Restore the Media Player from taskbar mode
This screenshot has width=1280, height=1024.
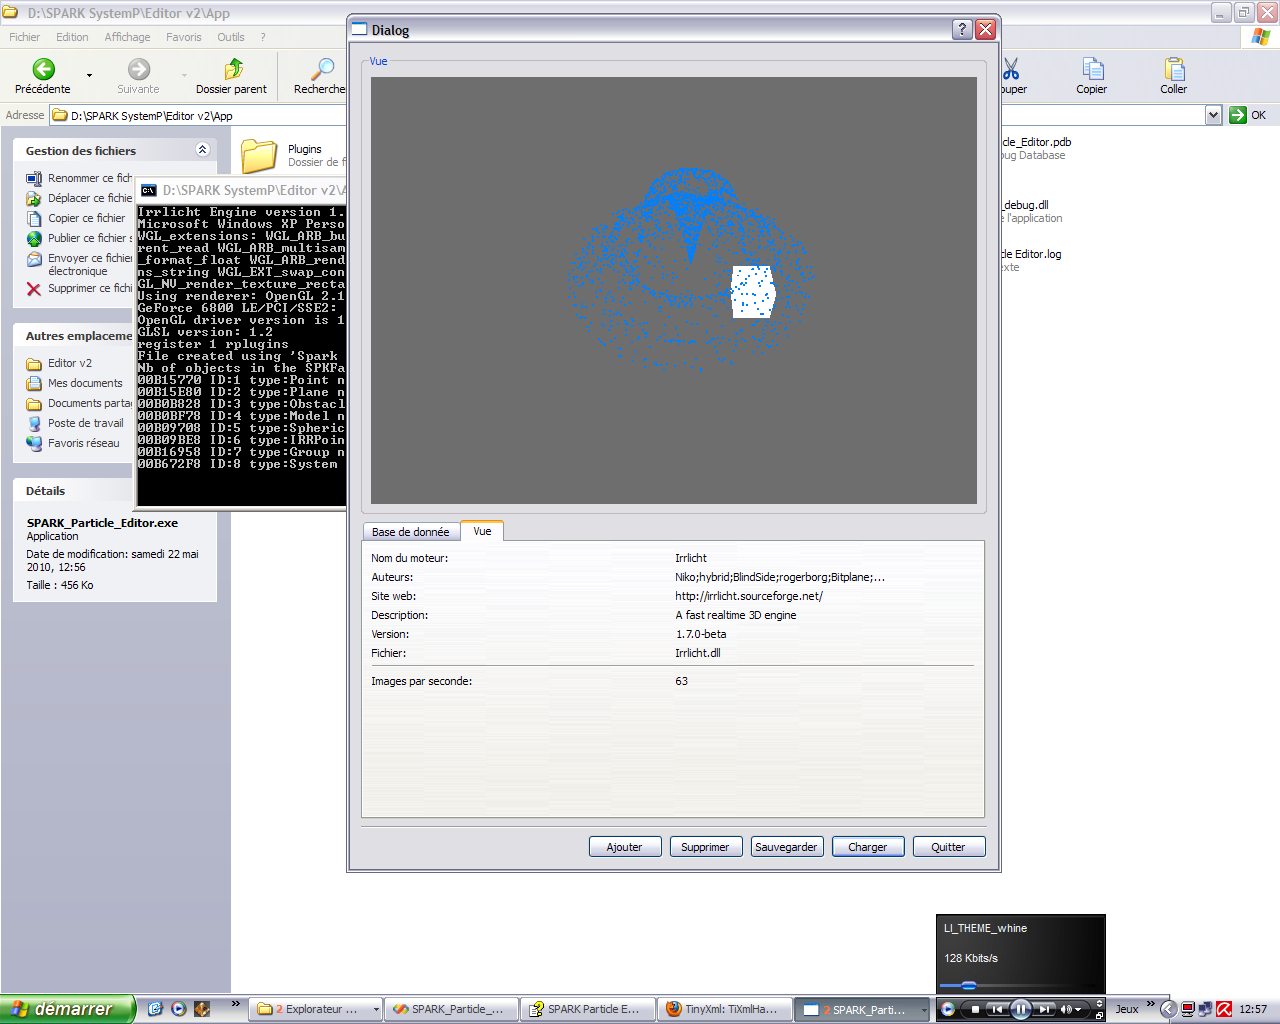(1099, 1015)
